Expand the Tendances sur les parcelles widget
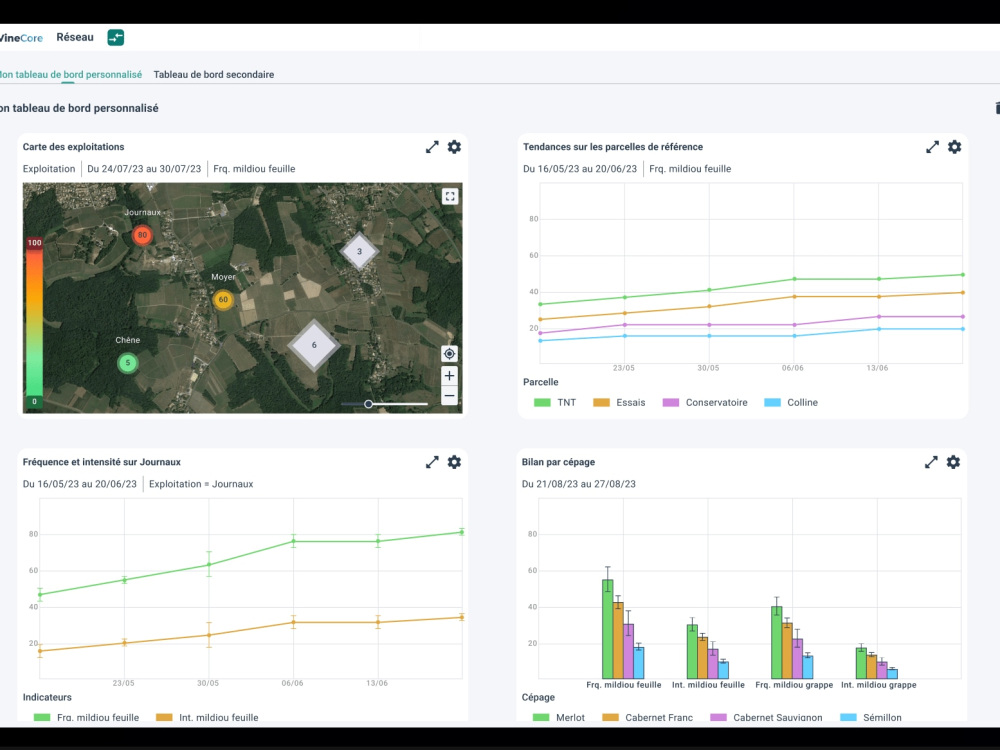The height and width of the screenshot is (750, 1000). click(x=932, y=147)
